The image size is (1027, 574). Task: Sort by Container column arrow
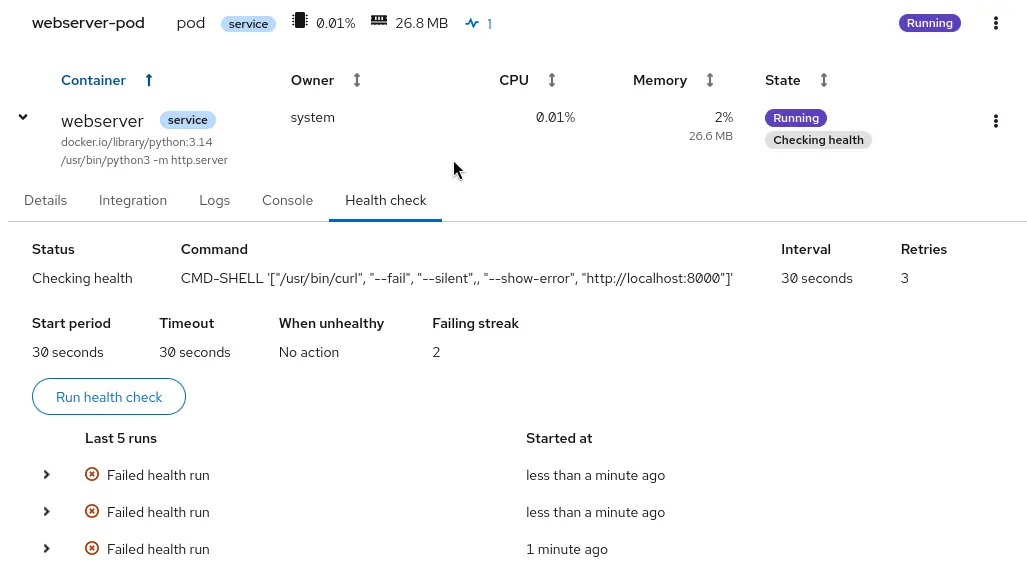pos(149,80)
